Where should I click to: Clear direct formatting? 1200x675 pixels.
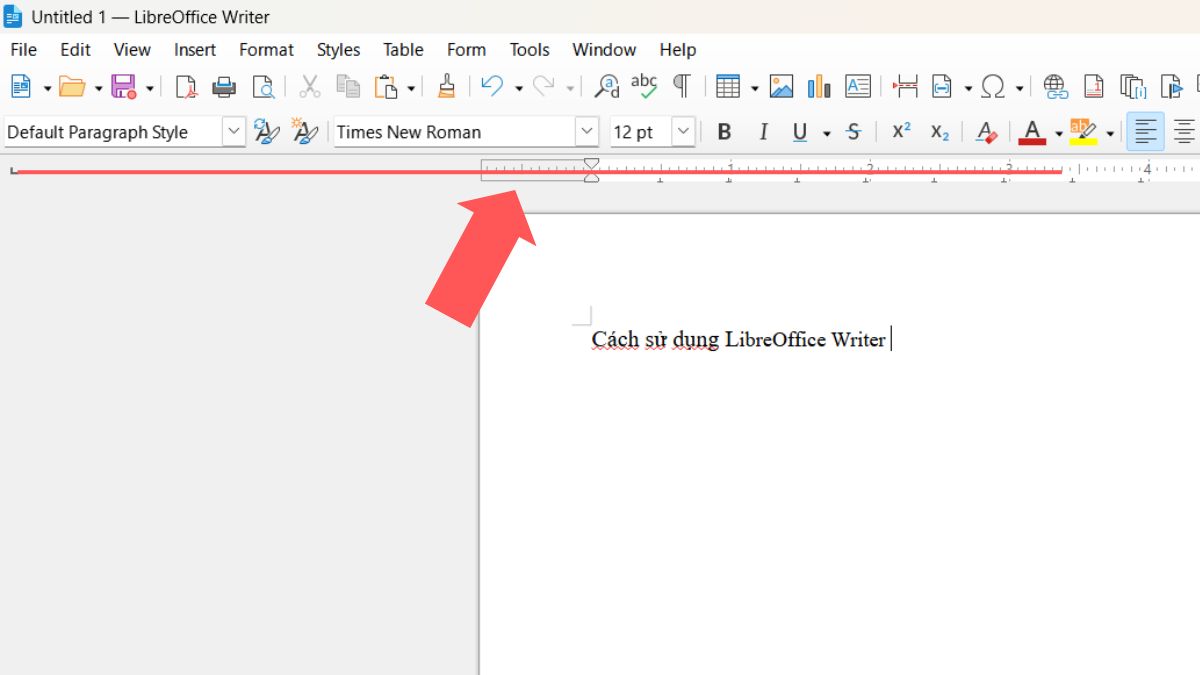(x=987, y=132)
